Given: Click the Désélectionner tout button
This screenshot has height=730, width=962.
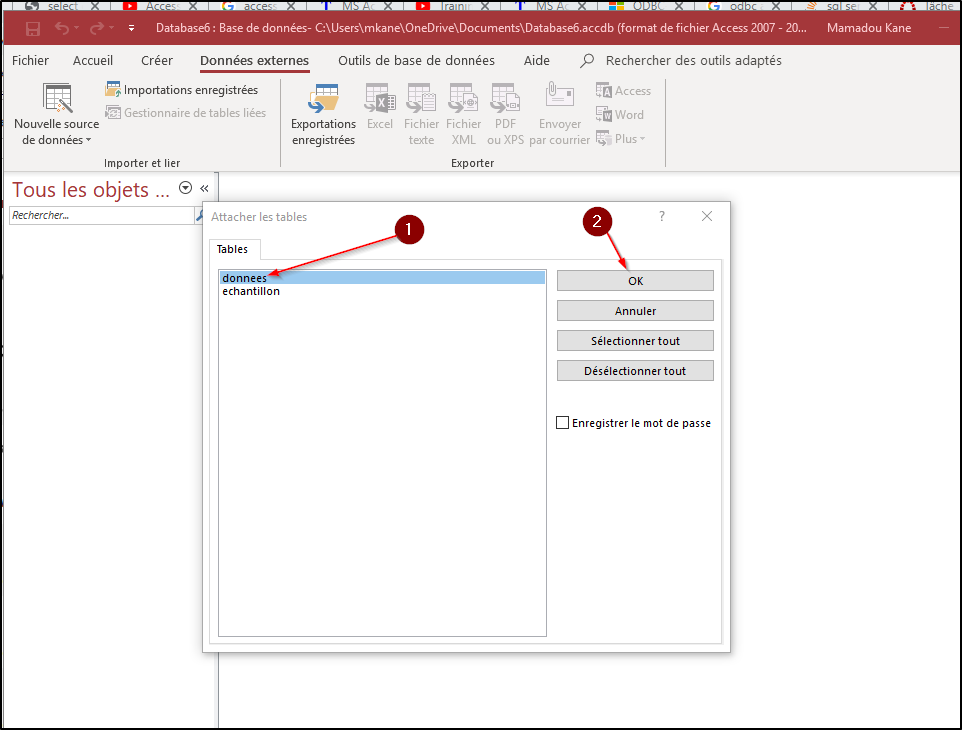Looking at the screenshot, I should [635, 371].
